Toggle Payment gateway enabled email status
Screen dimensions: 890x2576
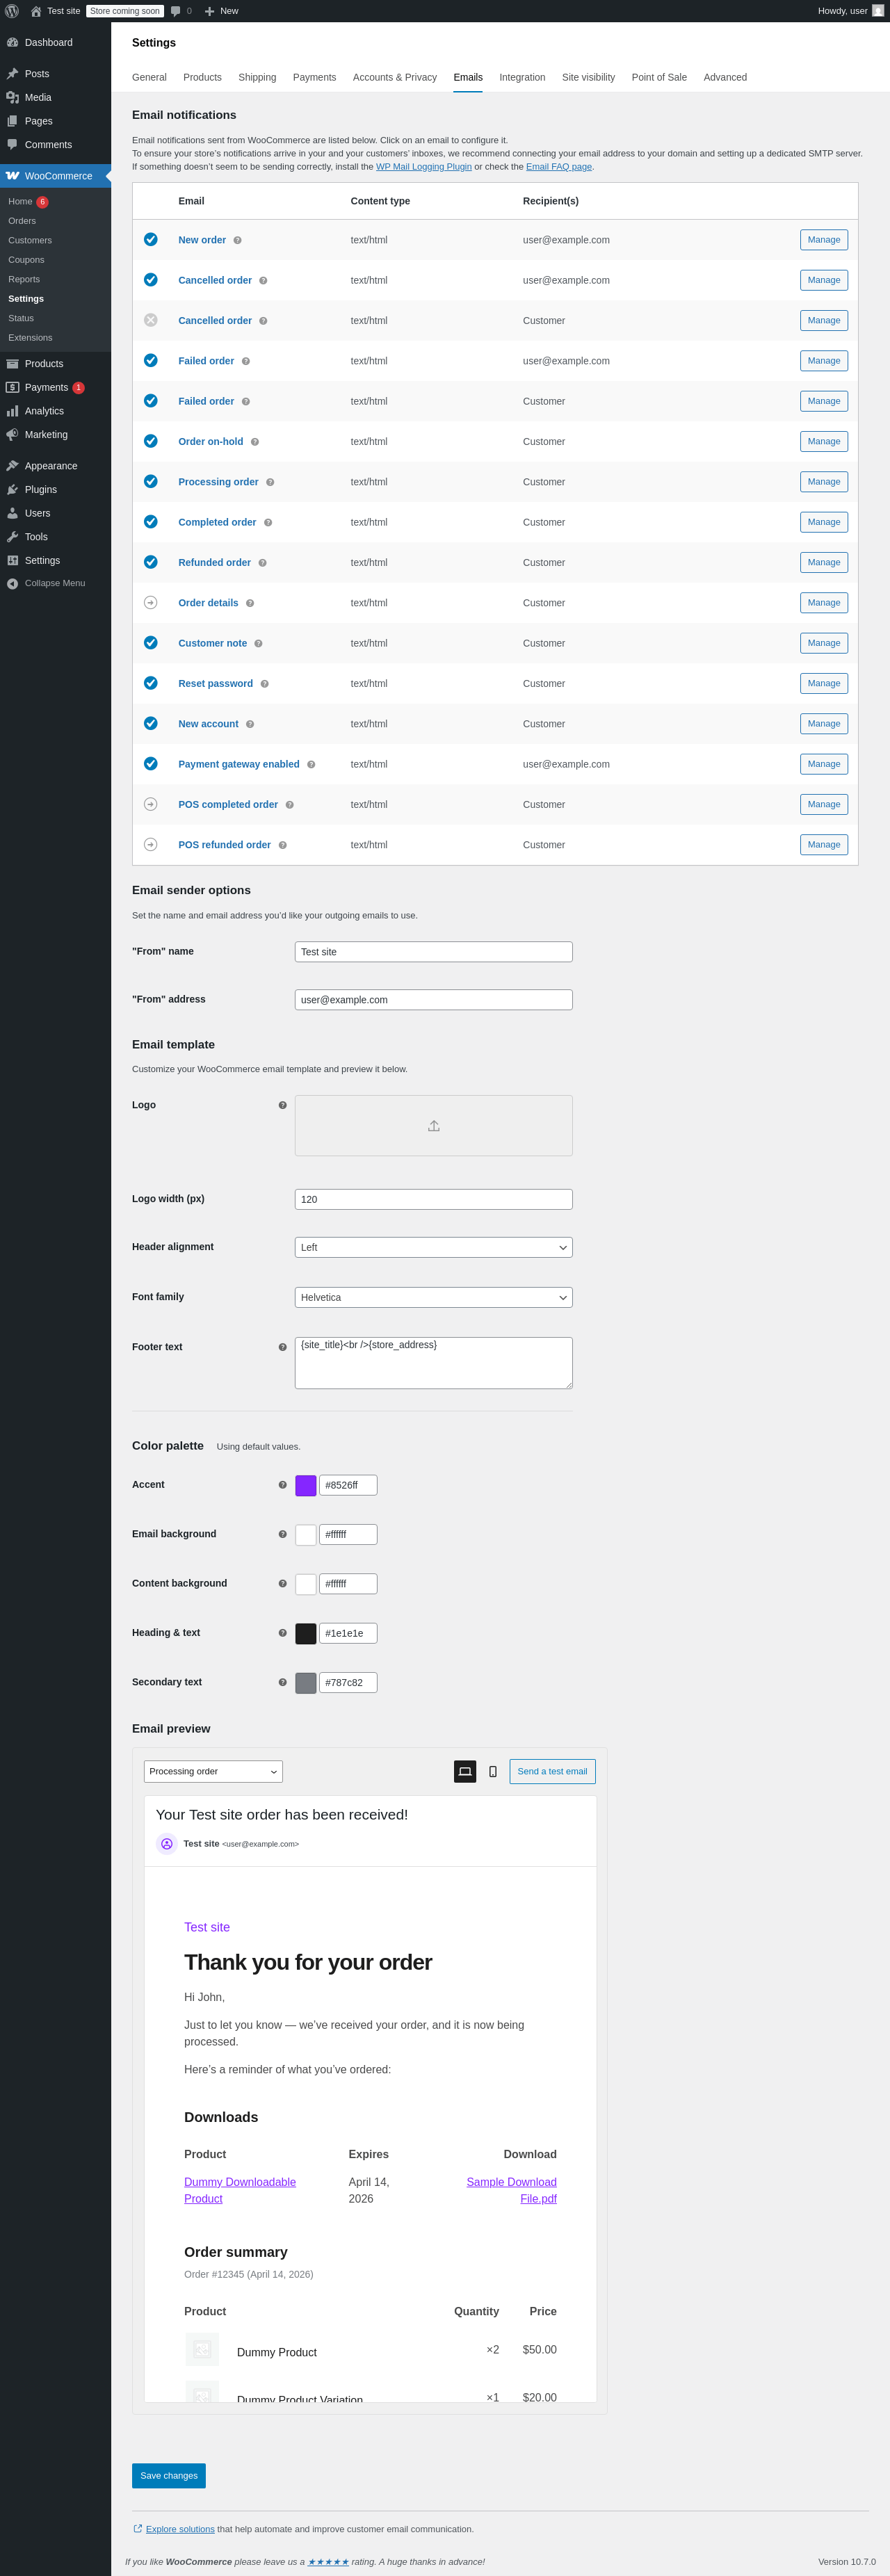[x=151, y=764]
